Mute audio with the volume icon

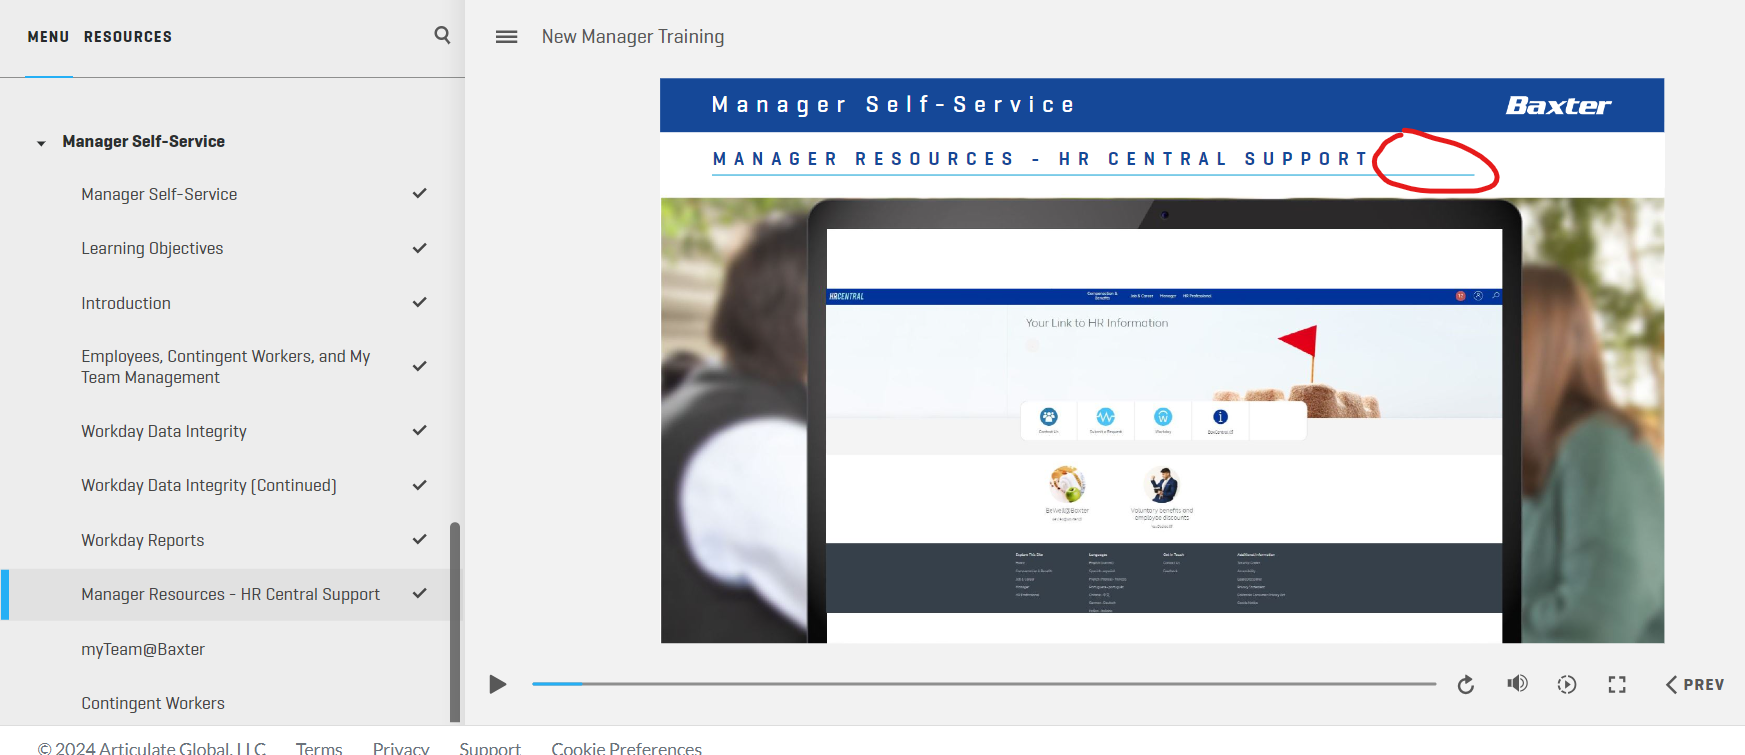1517,683
